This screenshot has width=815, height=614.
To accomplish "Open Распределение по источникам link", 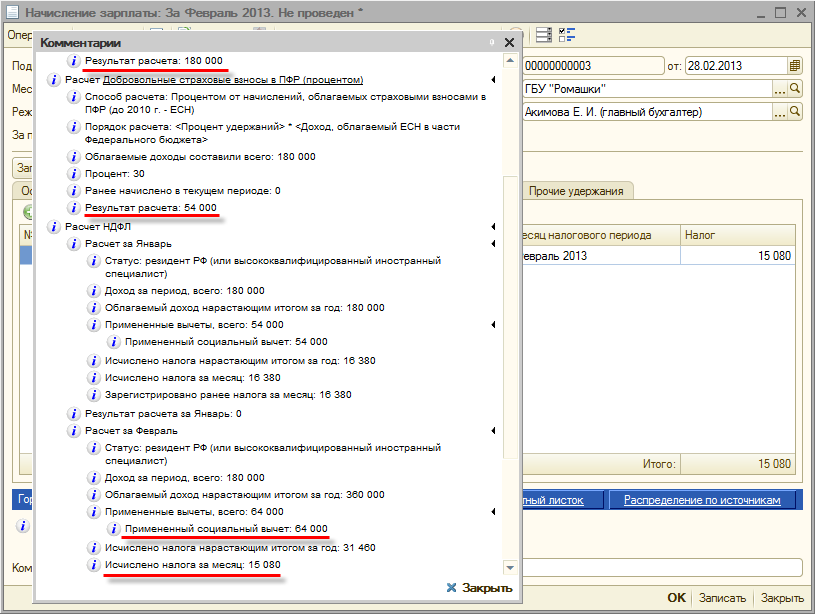I will [702, 500].
